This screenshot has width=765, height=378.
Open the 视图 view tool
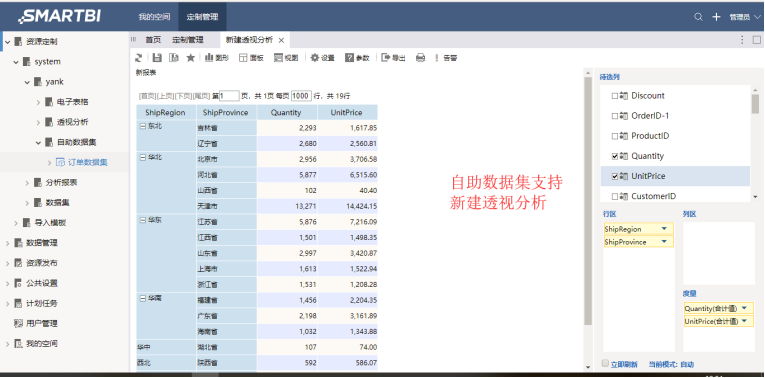(x=286, y=58)
